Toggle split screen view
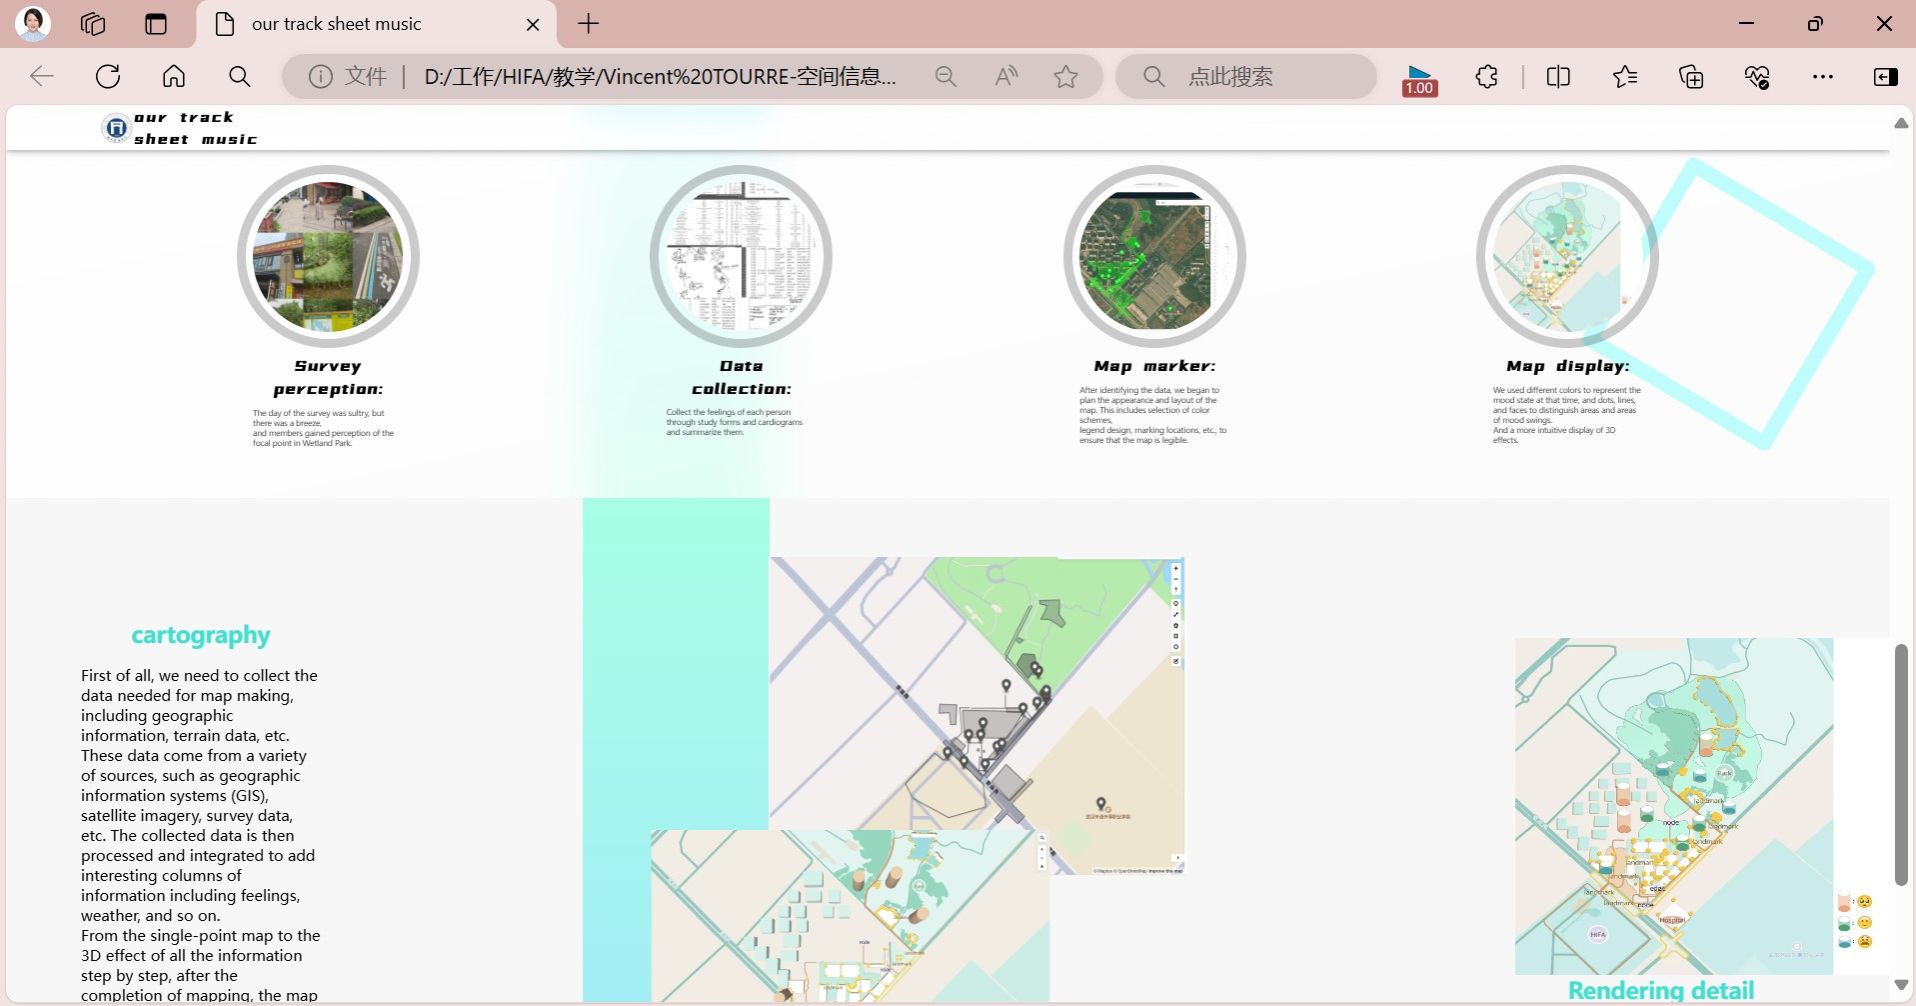The image size is (1916, 1006). (x=1558, y=77)
